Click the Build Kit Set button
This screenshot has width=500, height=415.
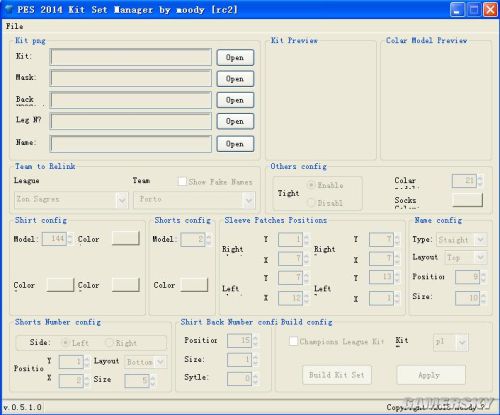coord(337,375)
